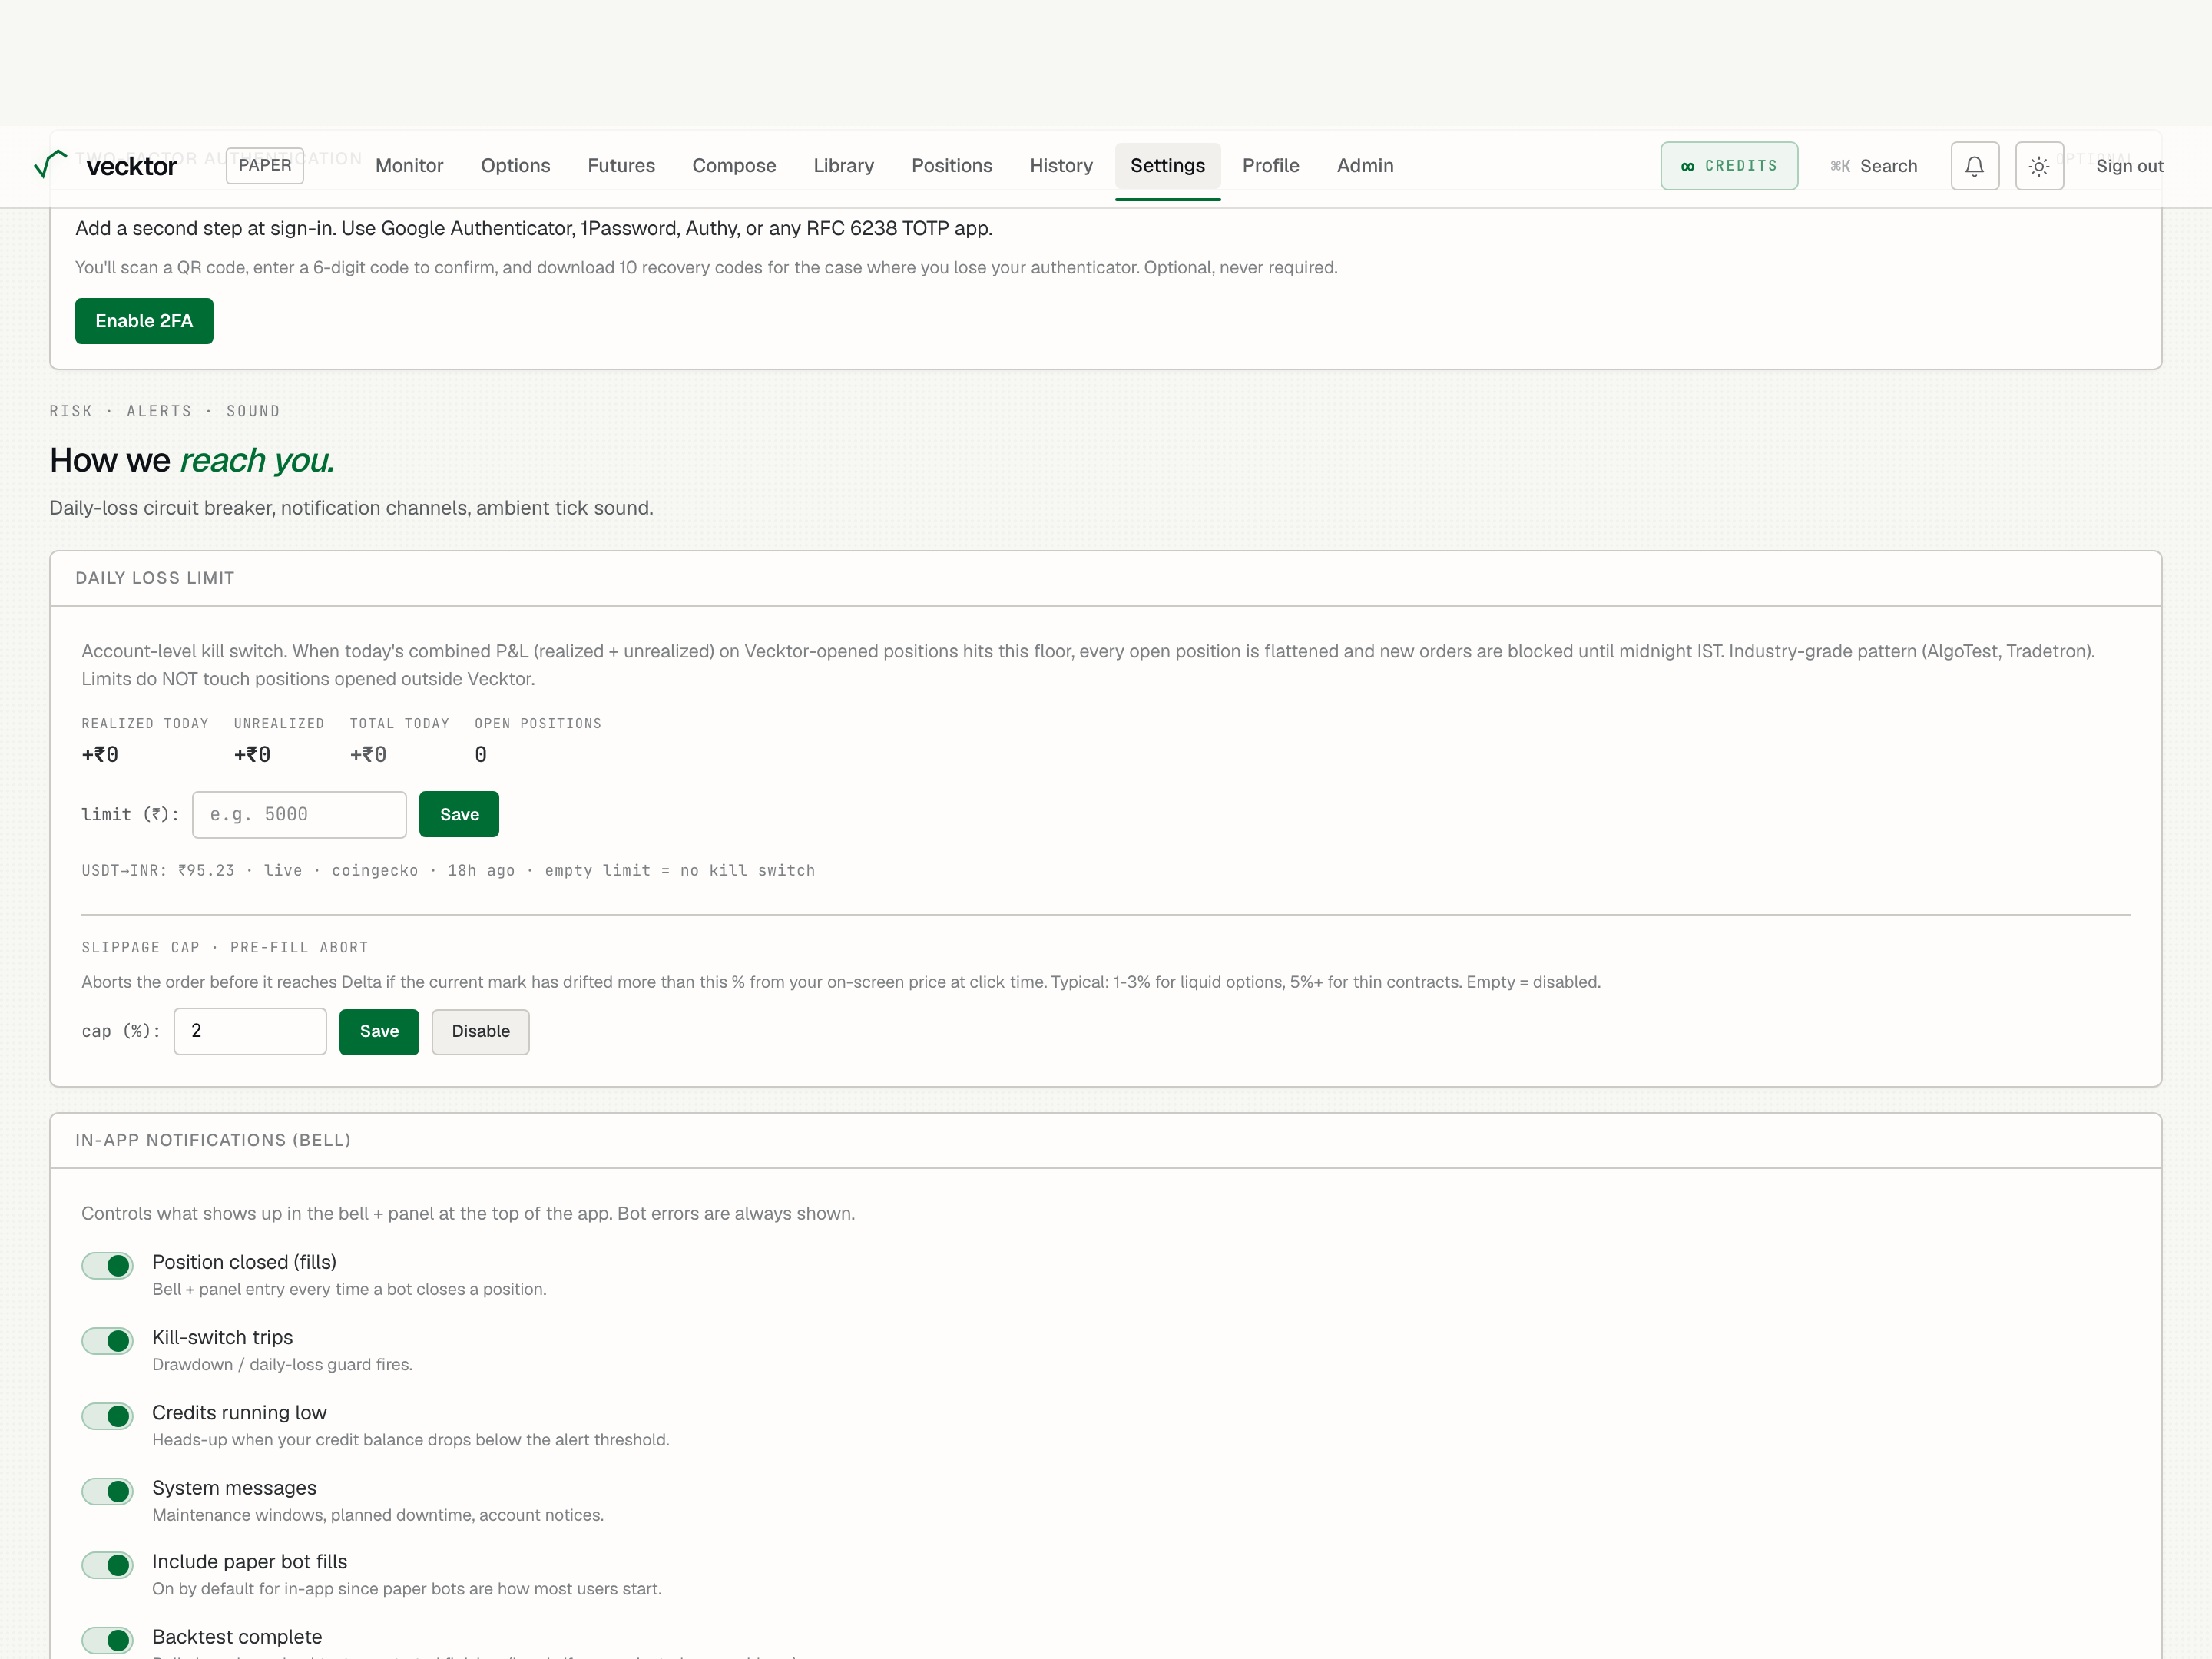This screenshot has width=2212, height=1659.
Task: Save the daily loss limit
Action: (459, 815)
